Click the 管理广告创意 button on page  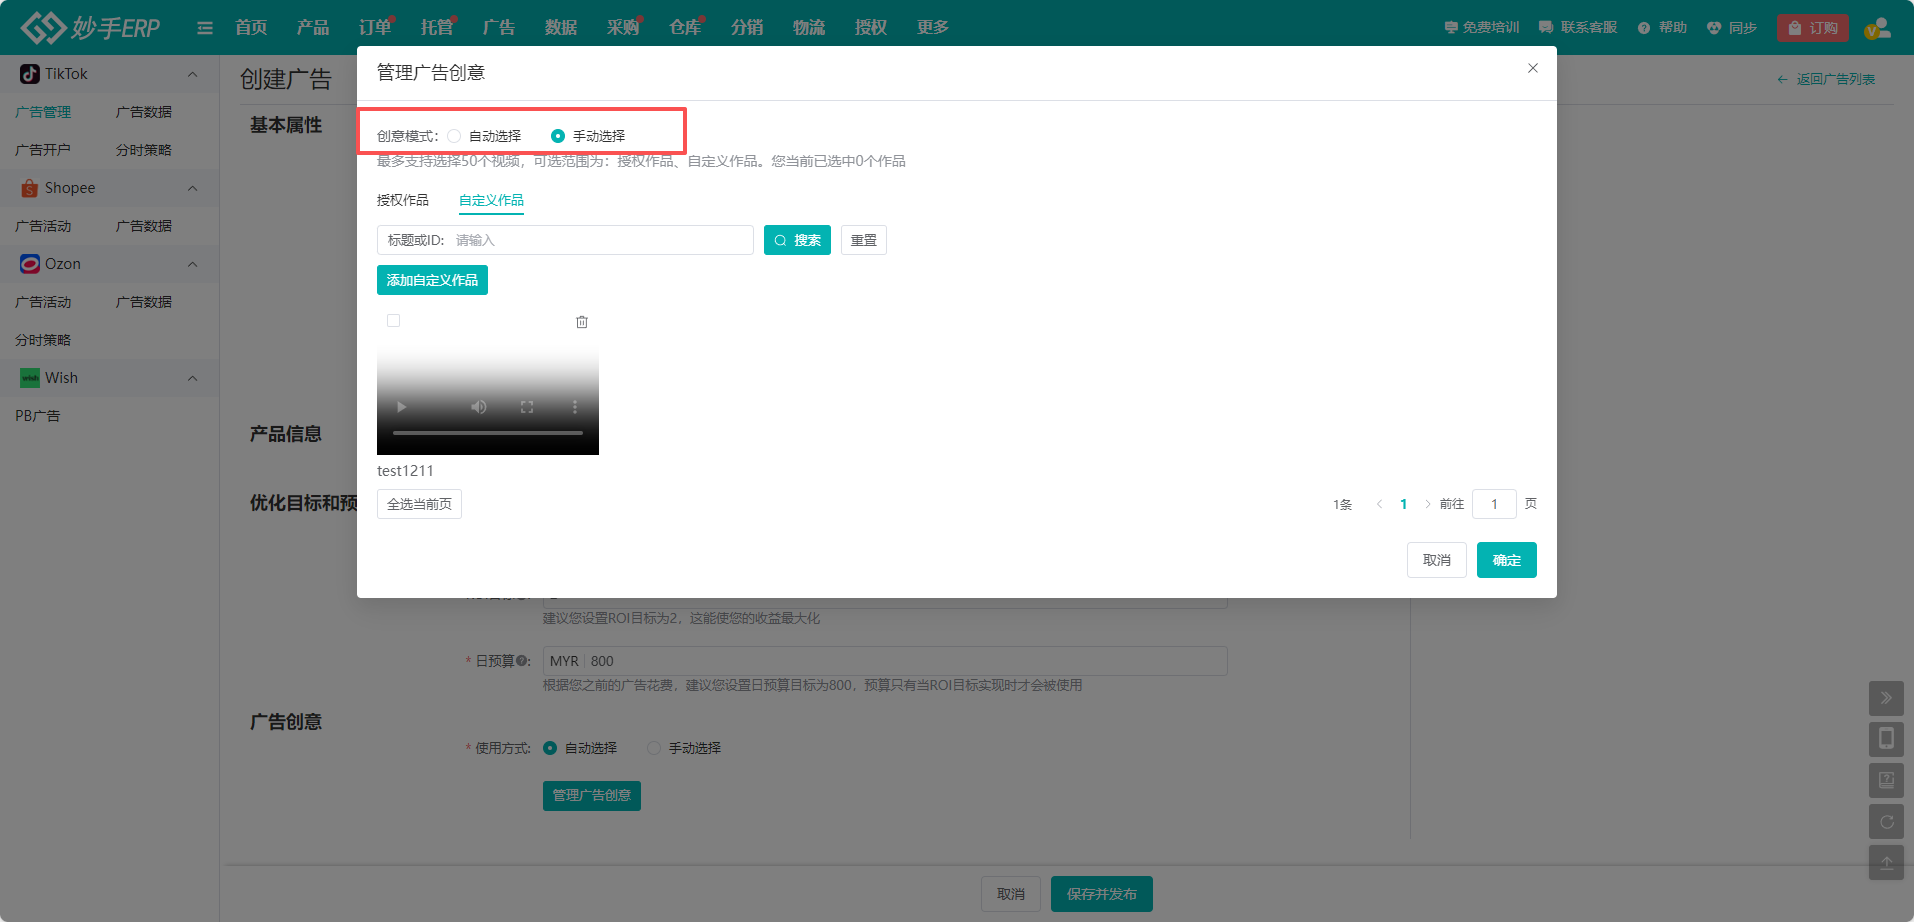tap(592, 796)
